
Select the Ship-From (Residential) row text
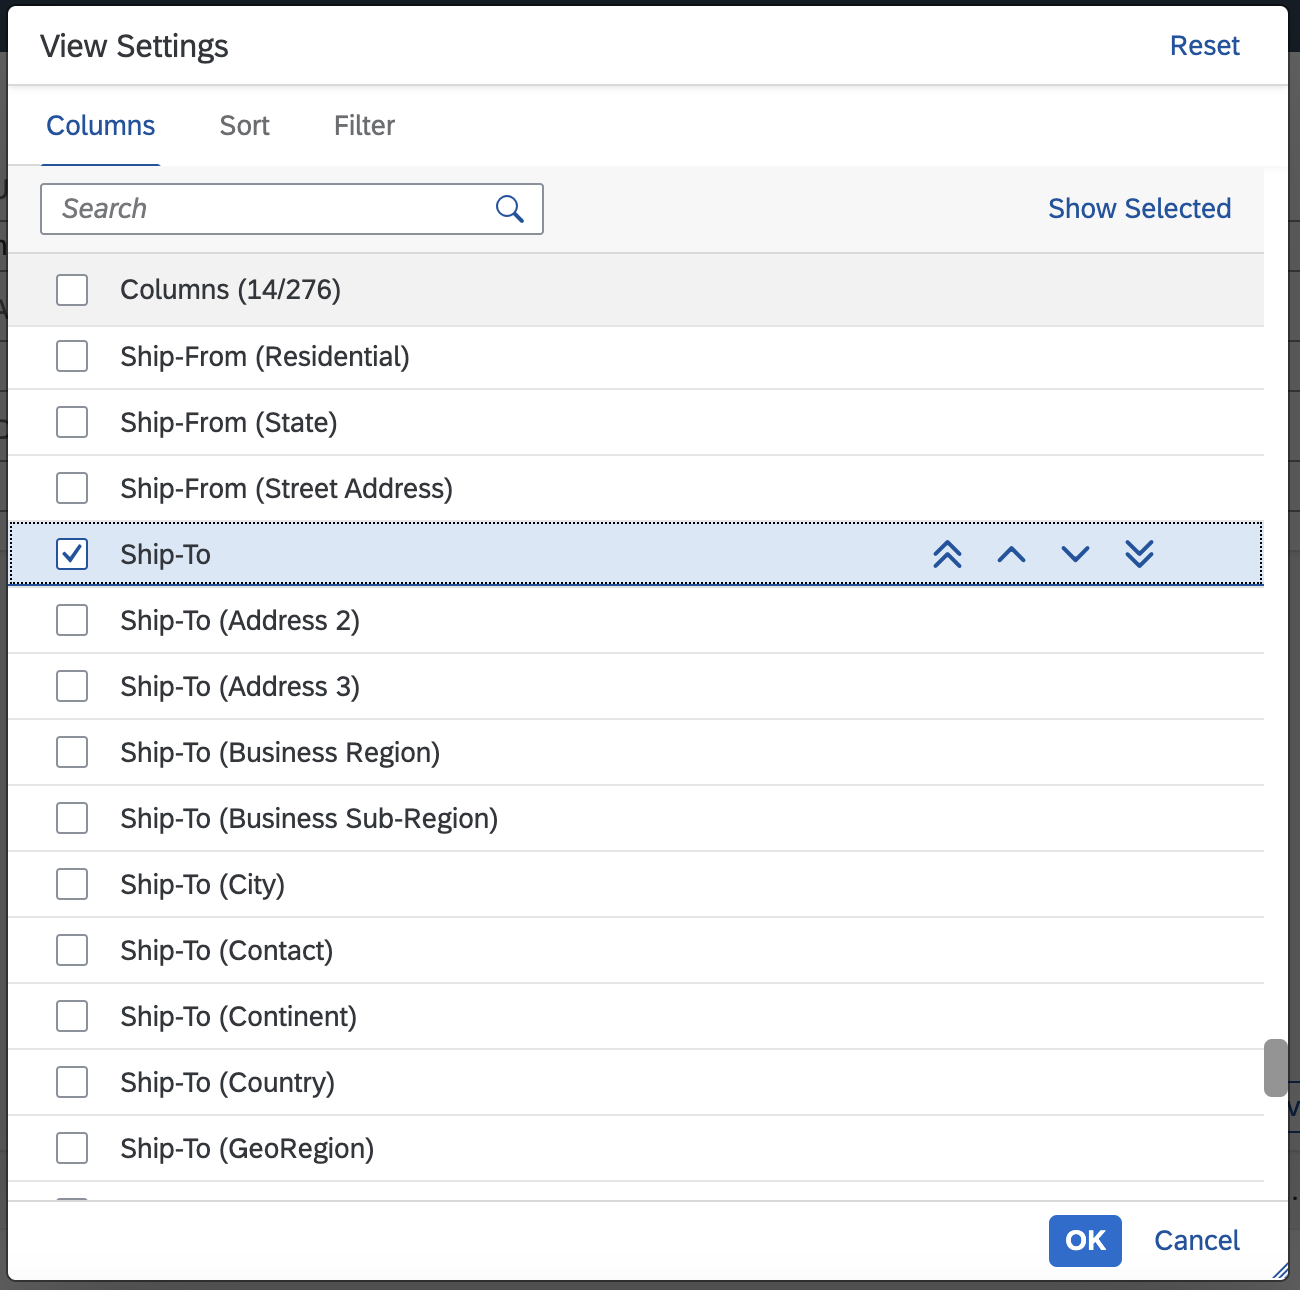click(x=265, y=357)
